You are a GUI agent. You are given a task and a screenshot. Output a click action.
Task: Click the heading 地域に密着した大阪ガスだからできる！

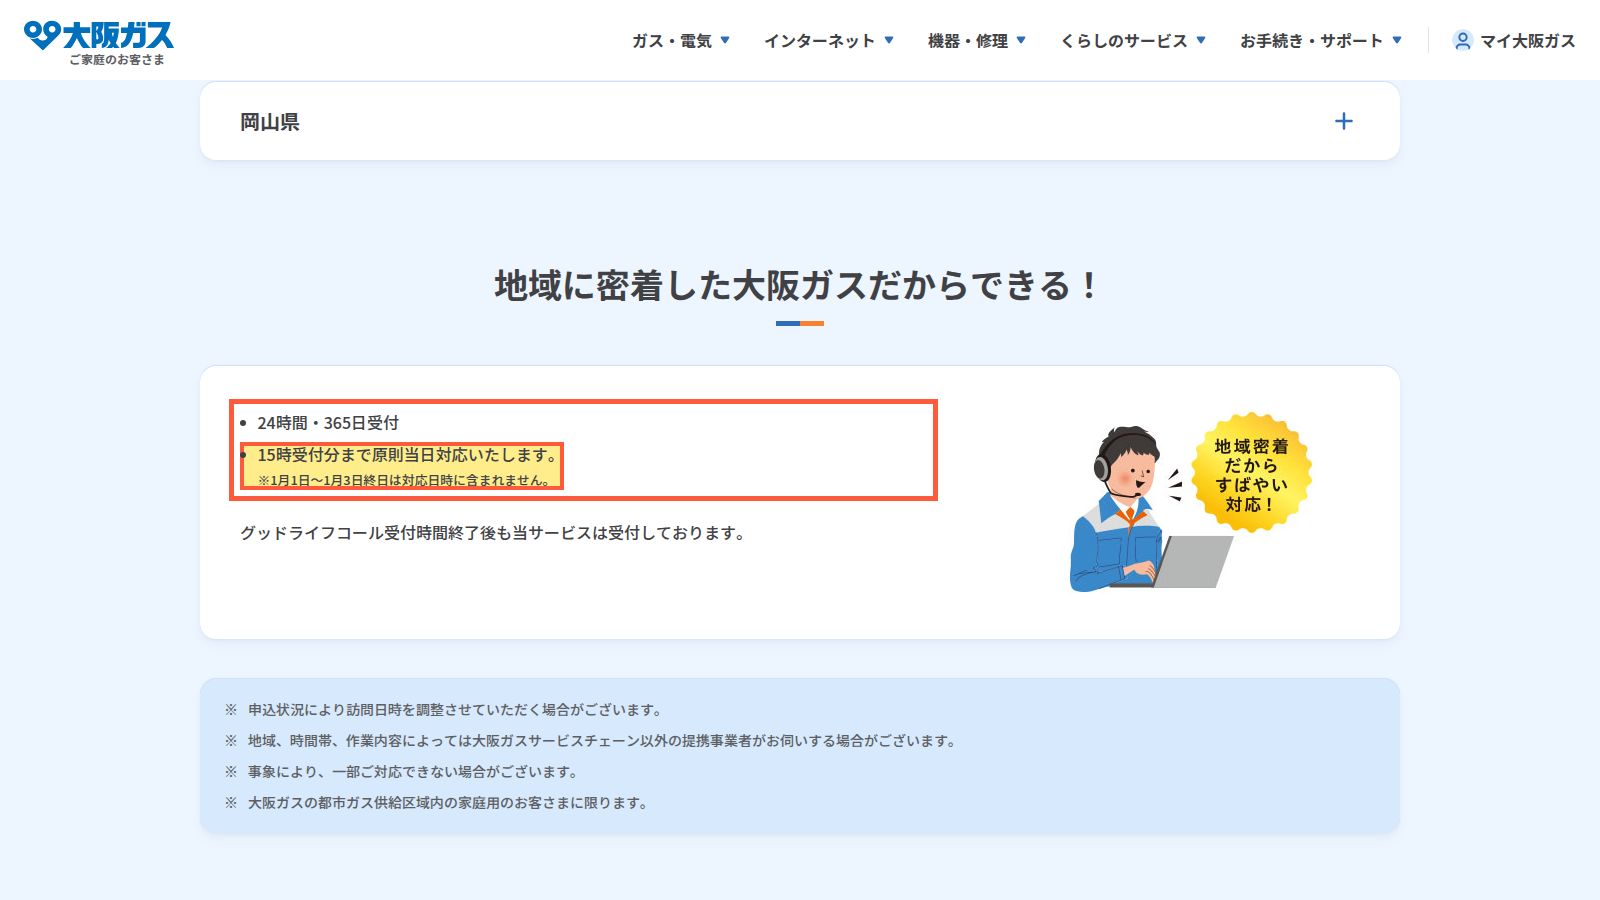click(799, 286)
